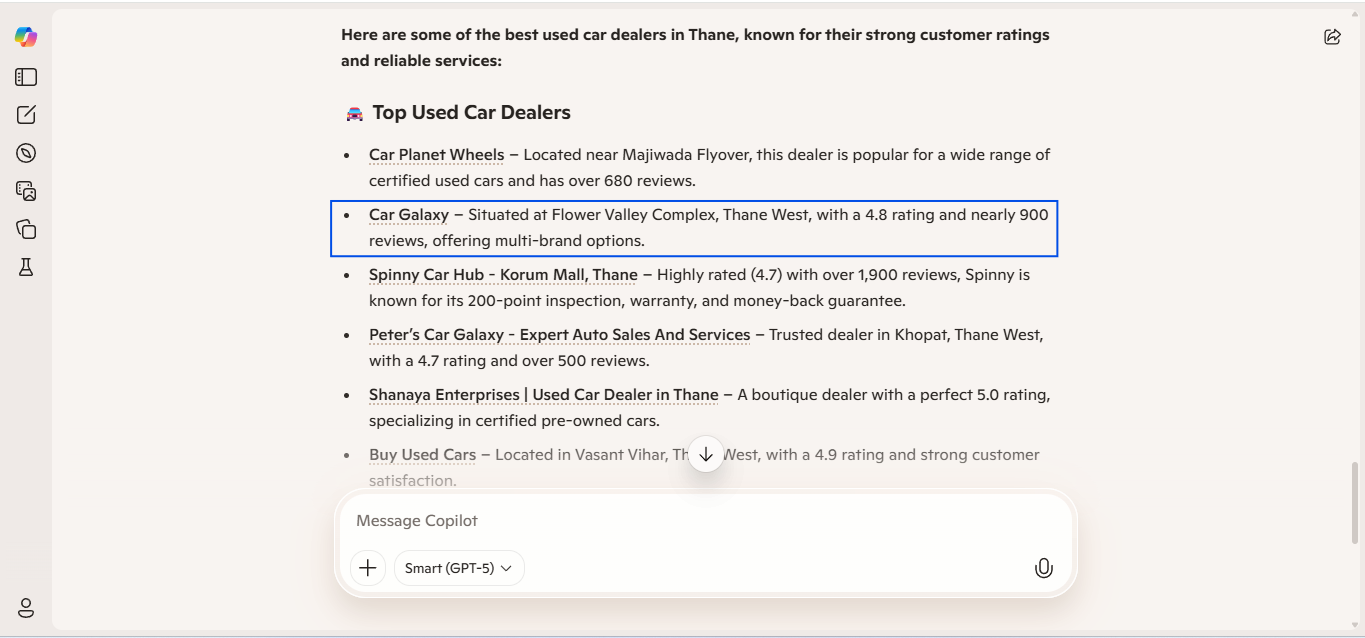Open the Car Planet Wheels link
Screen dimensions: 1365x638
[x=436, y=155]
